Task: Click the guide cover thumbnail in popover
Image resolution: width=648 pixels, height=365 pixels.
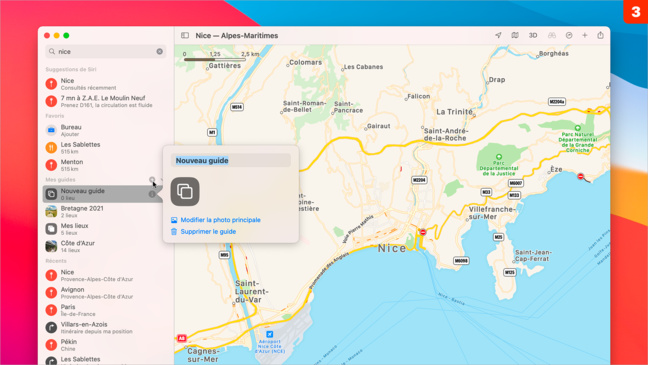Action: [x=185, y=191]
